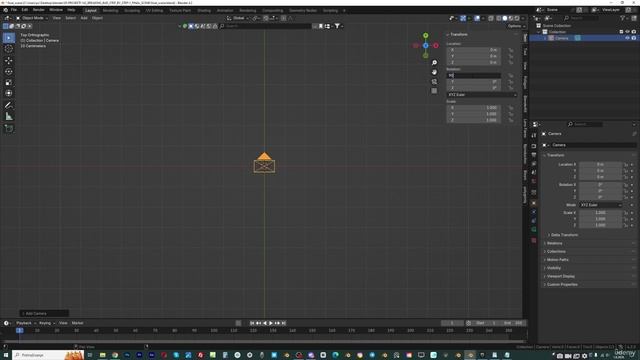
Task: Enable solid viewport shading mode
Action: (x=505, y=18)
